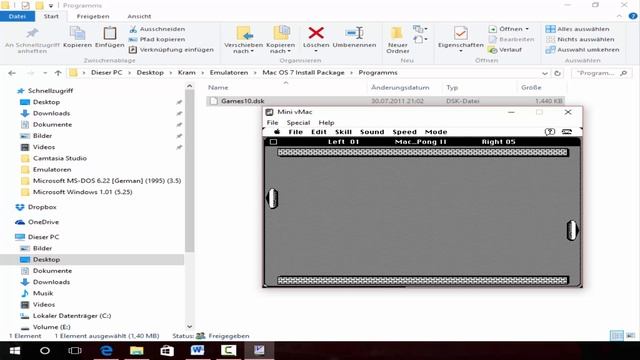Open Lokaler Datenträger (C:)
640x360 pixels.
(x=72, y=316)
